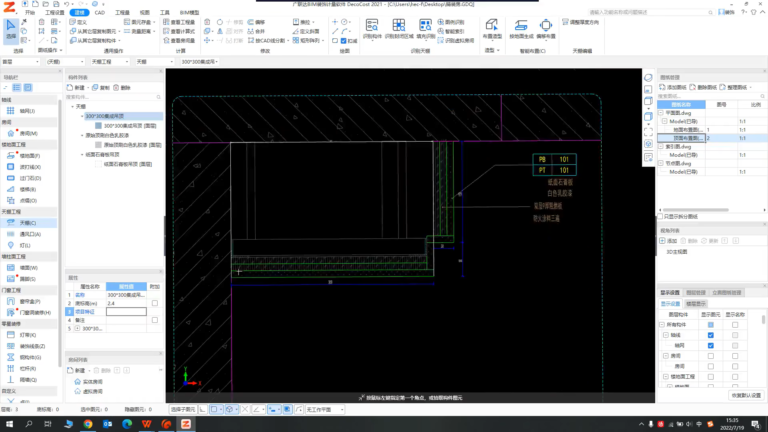Open 工程量 ribbon tab
768x432 pixels.
point(122,12)
